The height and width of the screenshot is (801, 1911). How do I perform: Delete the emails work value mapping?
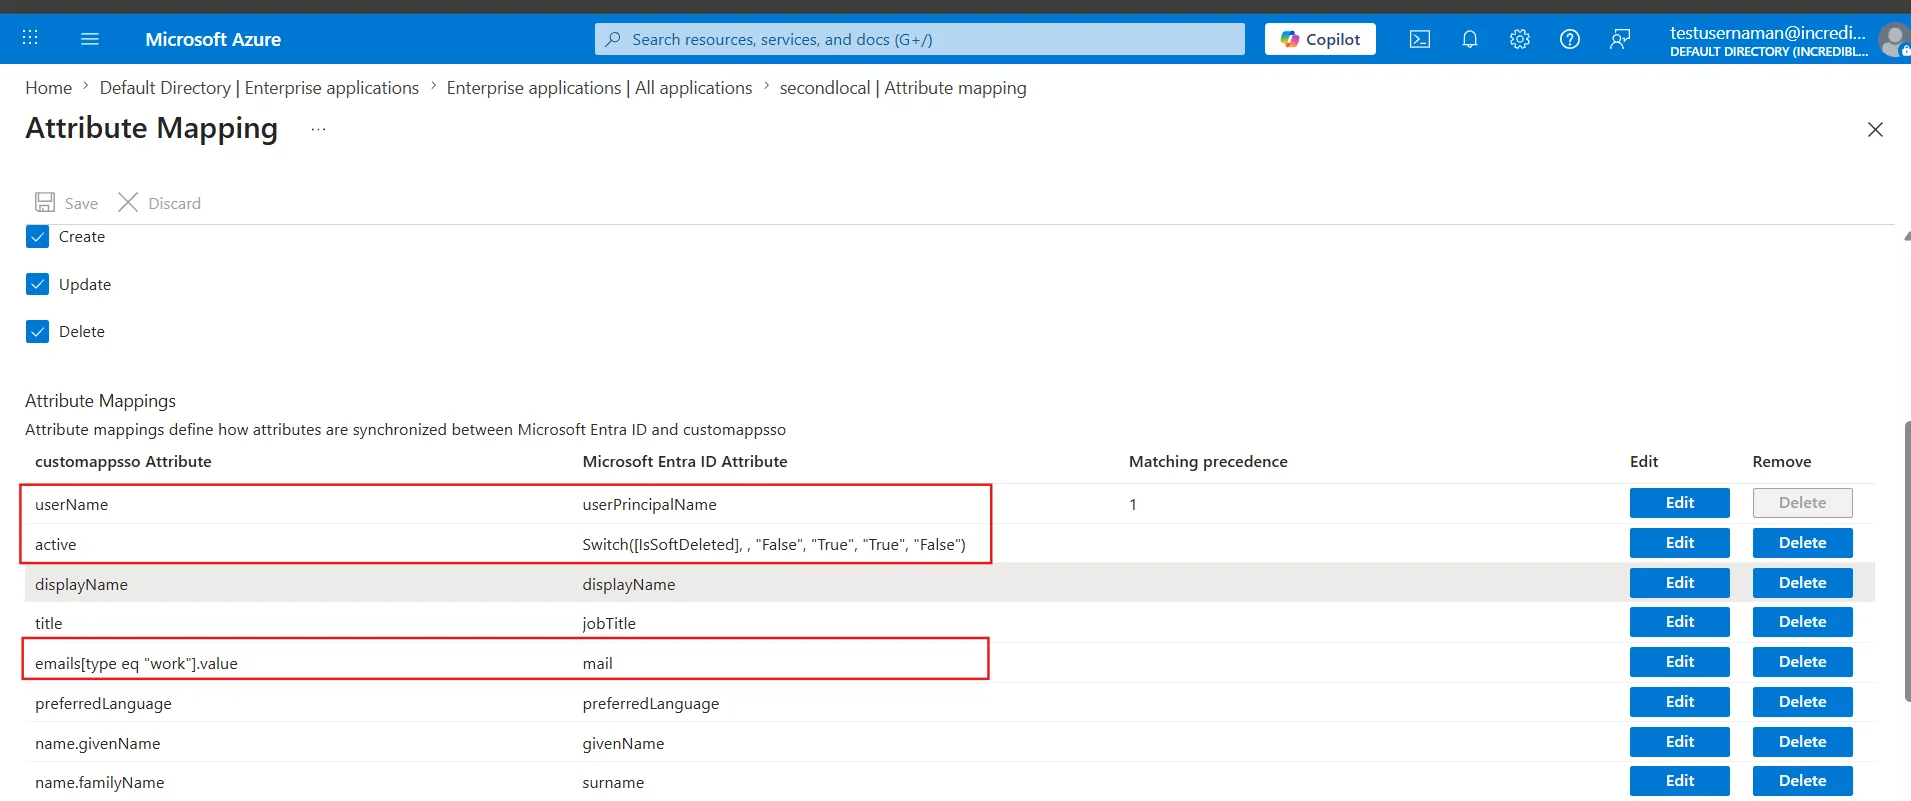click(x=1802, y=662)
